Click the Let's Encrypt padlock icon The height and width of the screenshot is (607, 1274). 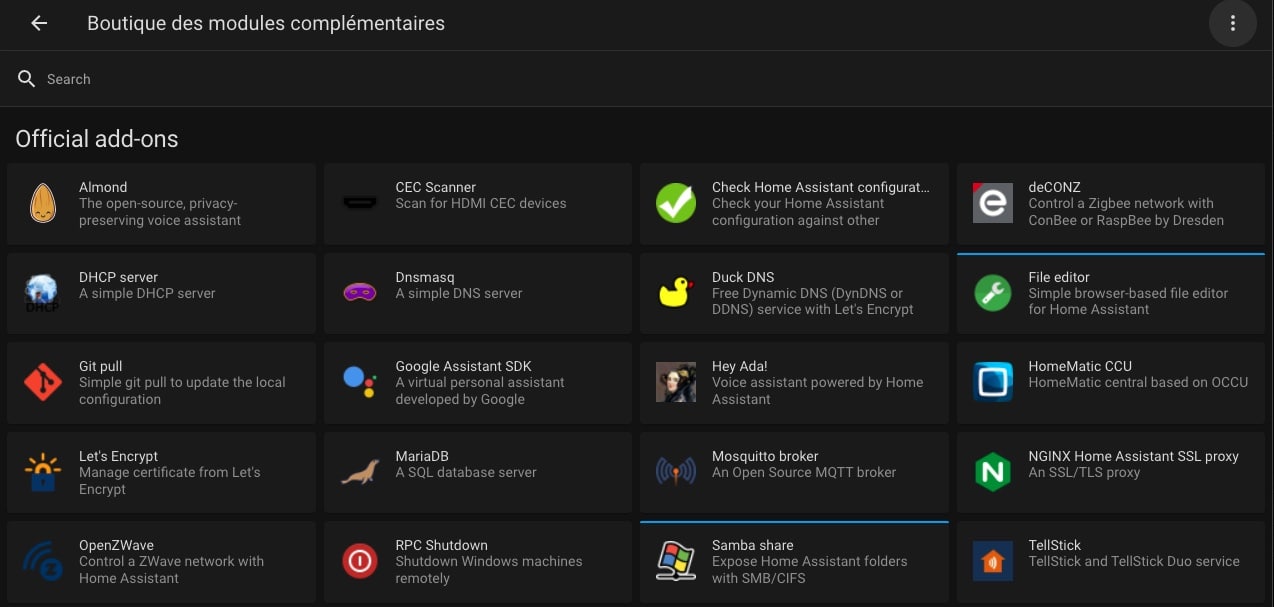(43, 472)
